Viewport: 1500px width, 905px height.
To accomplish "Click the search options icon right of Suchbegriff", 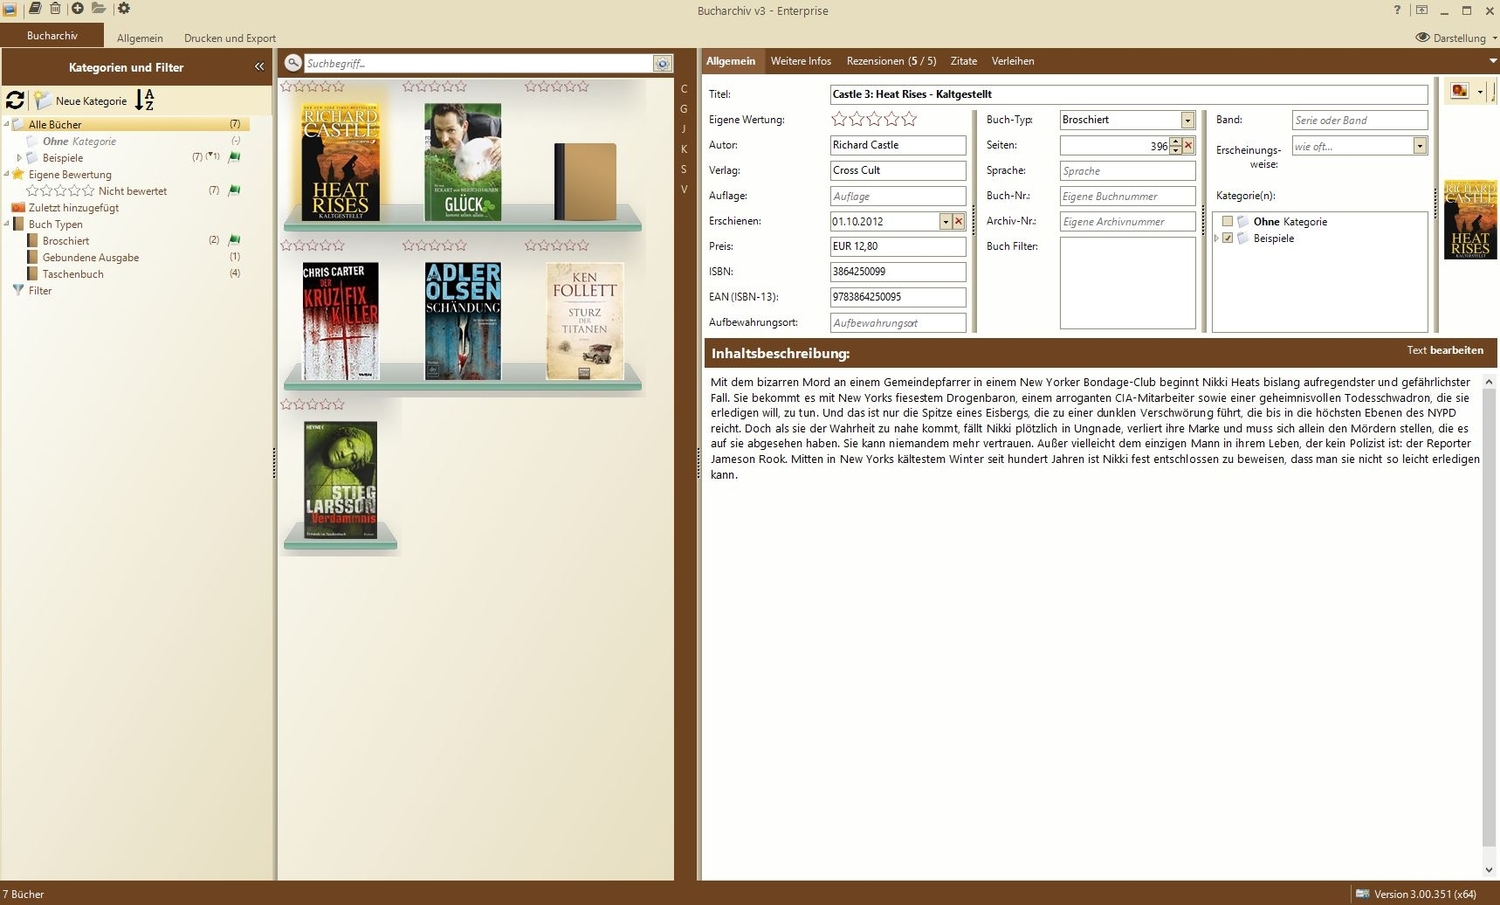I will point(662,63).
